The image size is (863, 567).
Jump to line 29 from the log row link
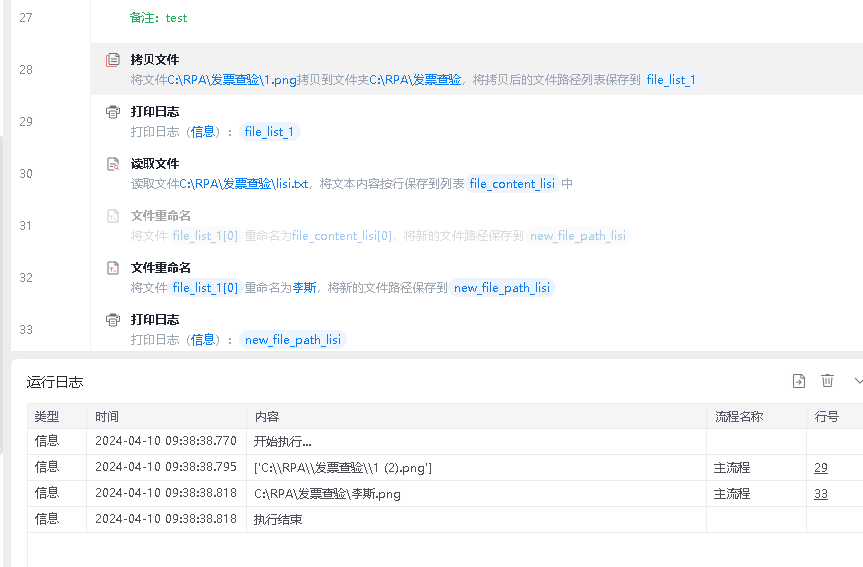click(x=821, y=467)
